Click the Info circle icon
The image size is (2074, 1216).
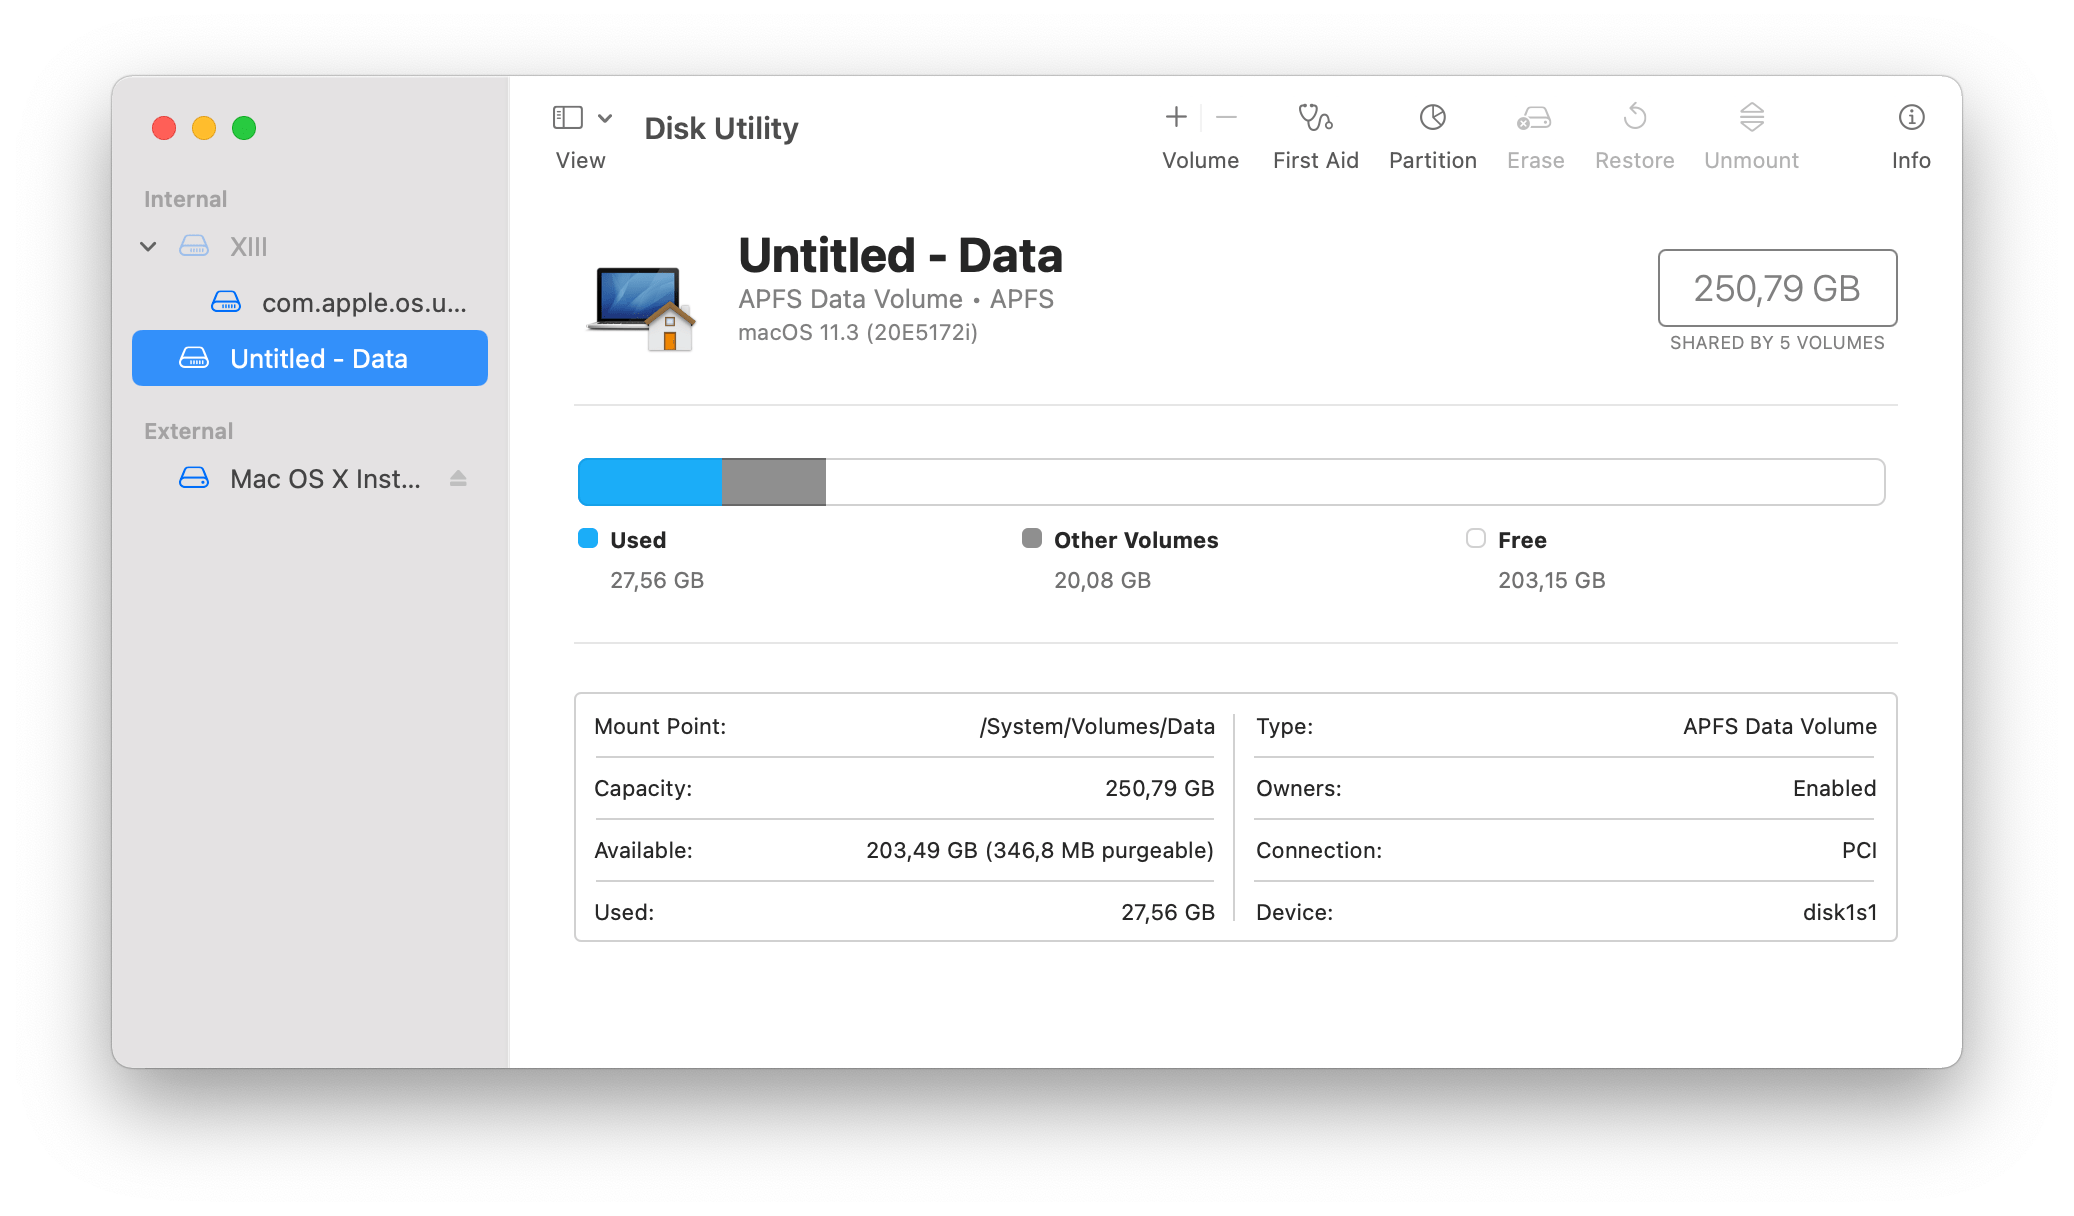[1910, 118]
